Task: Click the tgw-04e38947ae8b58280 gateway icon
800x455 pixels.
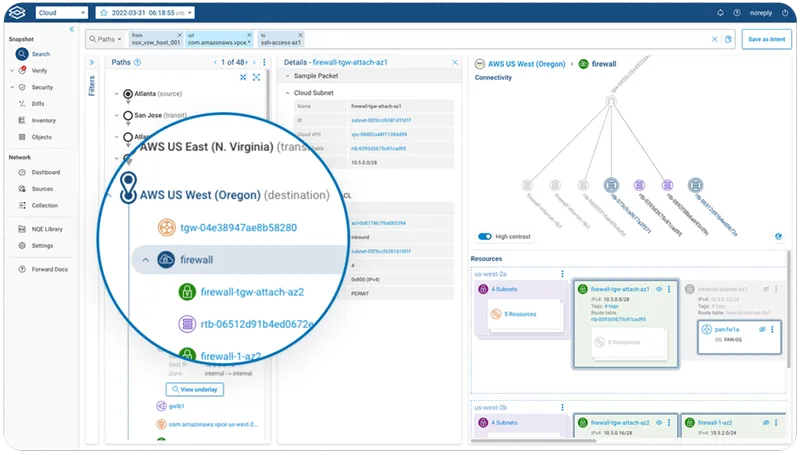Action: [x=159, y=227]
